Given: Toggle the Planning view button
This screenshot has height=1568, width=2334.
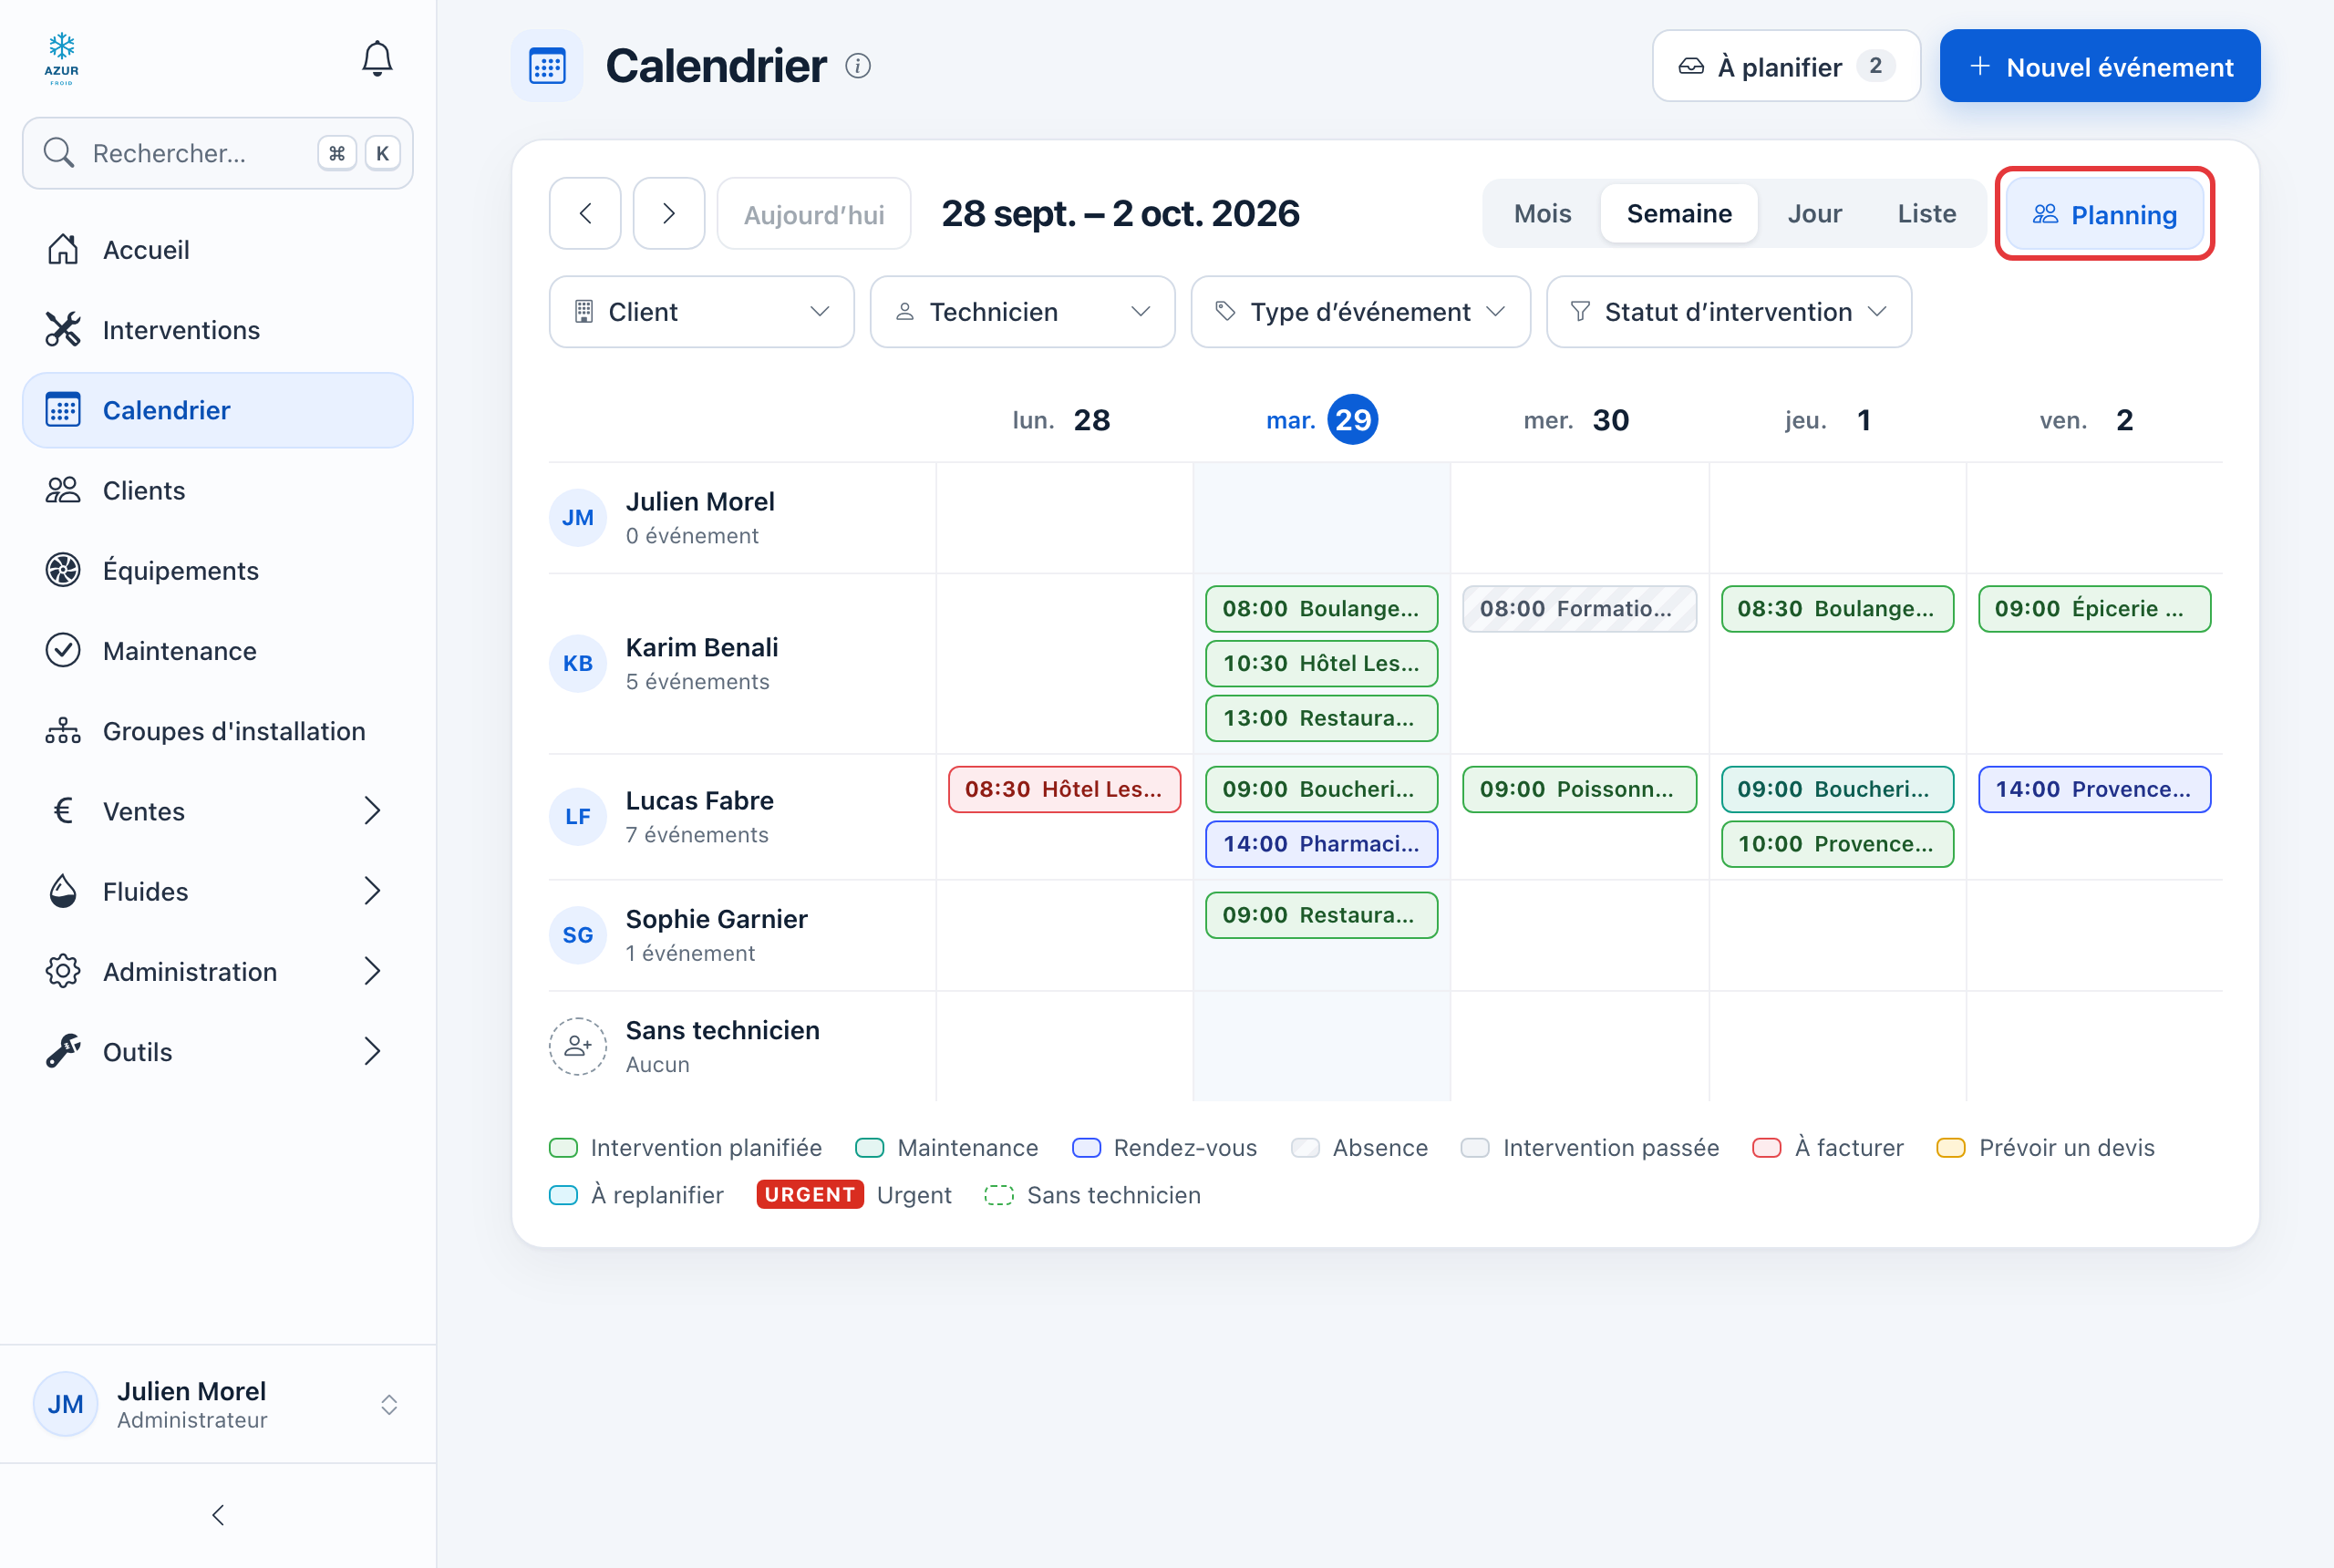Looking at the screenshot, I should (2105, 214).
